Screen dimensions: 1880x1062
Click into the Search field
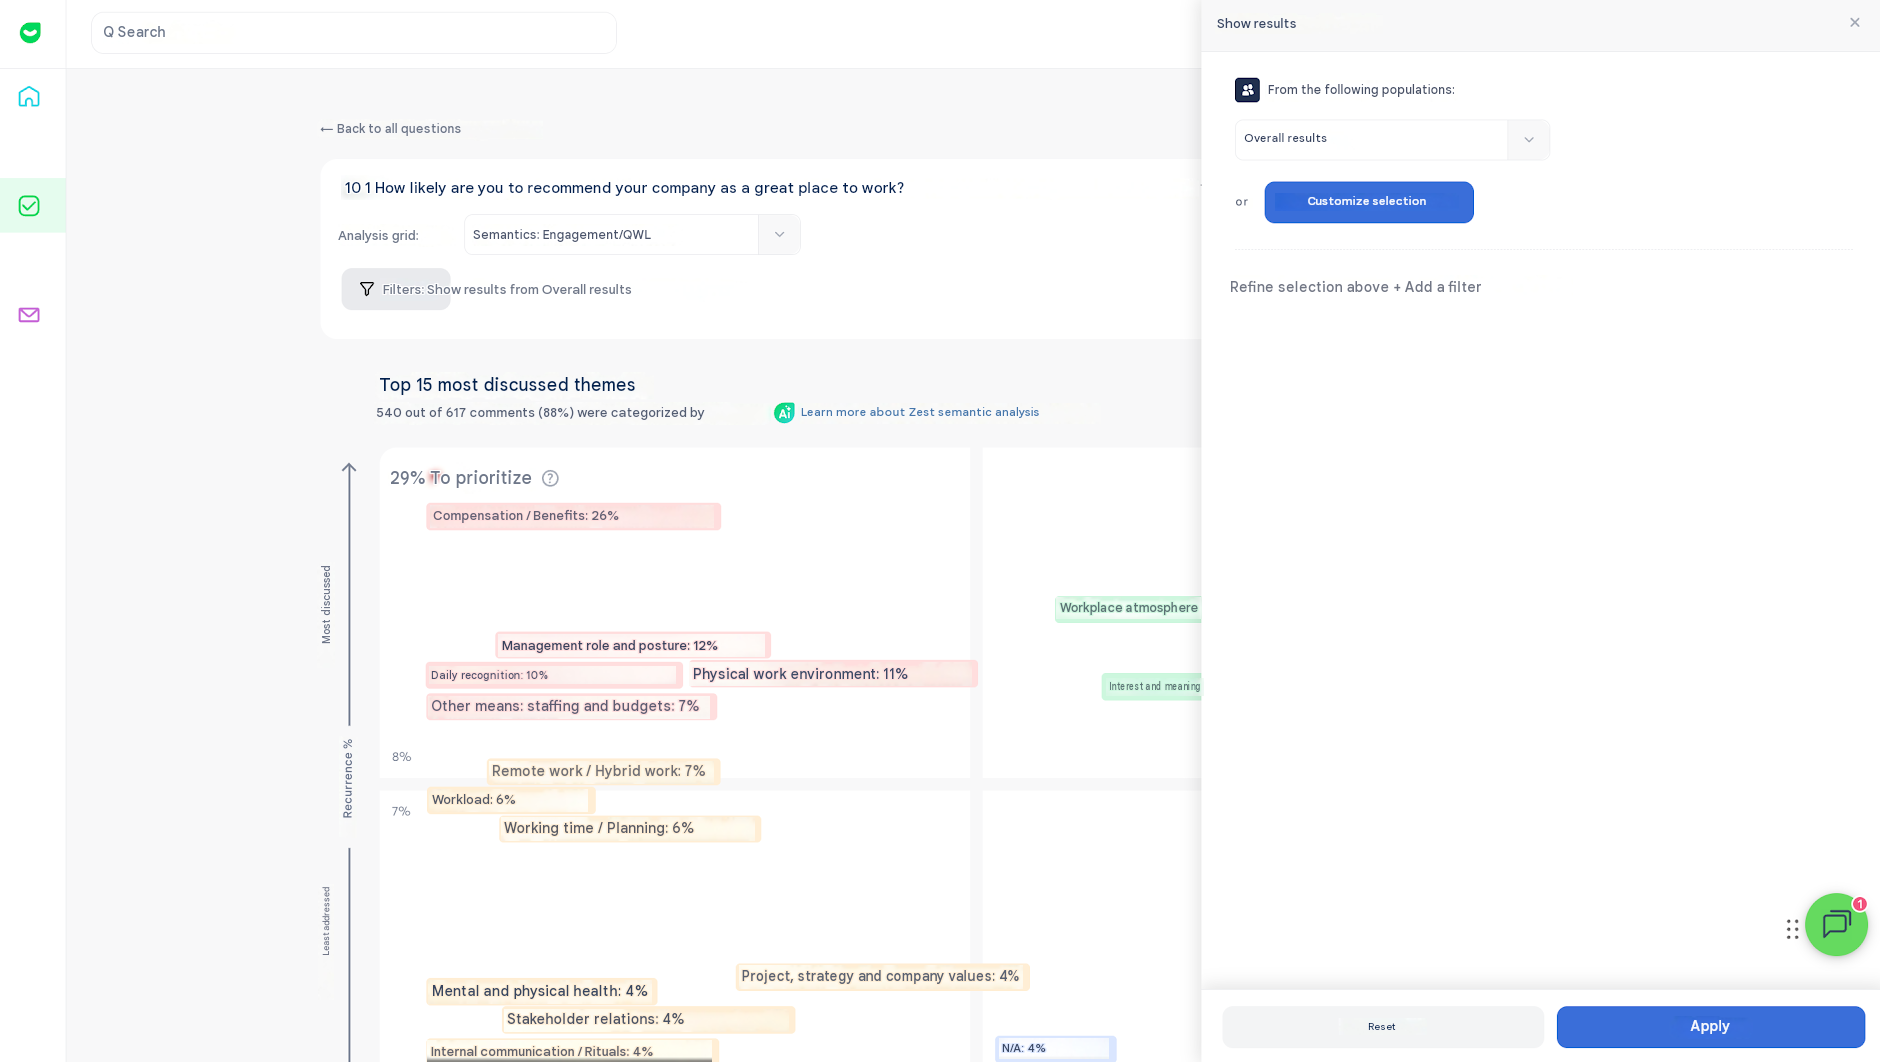354,33
